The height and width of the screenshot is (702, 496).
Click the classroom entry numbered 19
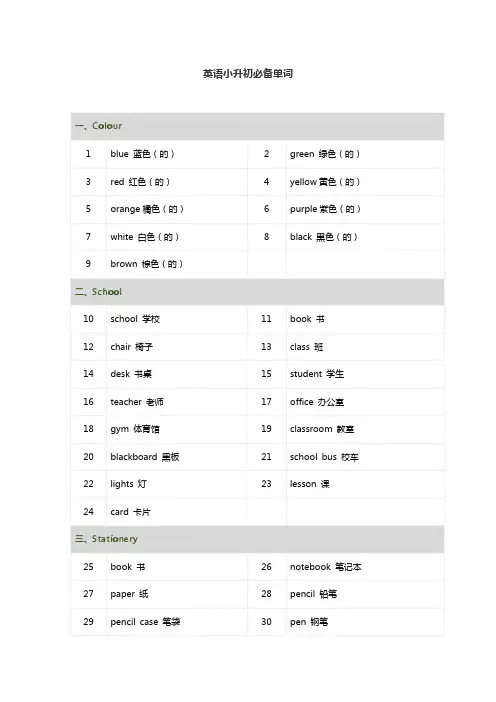pyautogui.click(x=322, y=429)
